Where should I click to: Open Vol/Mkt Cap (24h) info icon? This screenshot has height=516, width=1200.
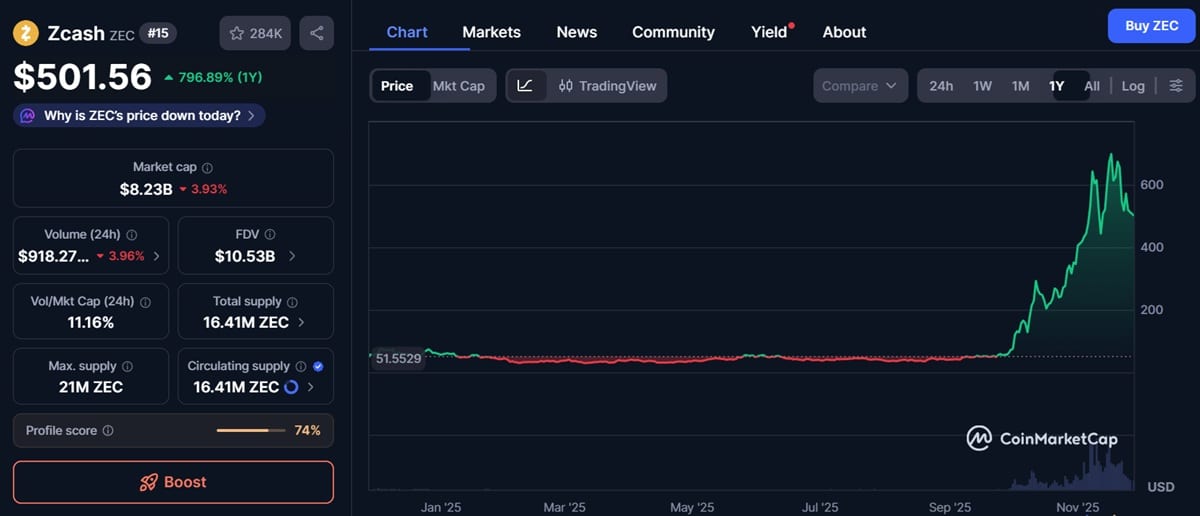[145, 301]
